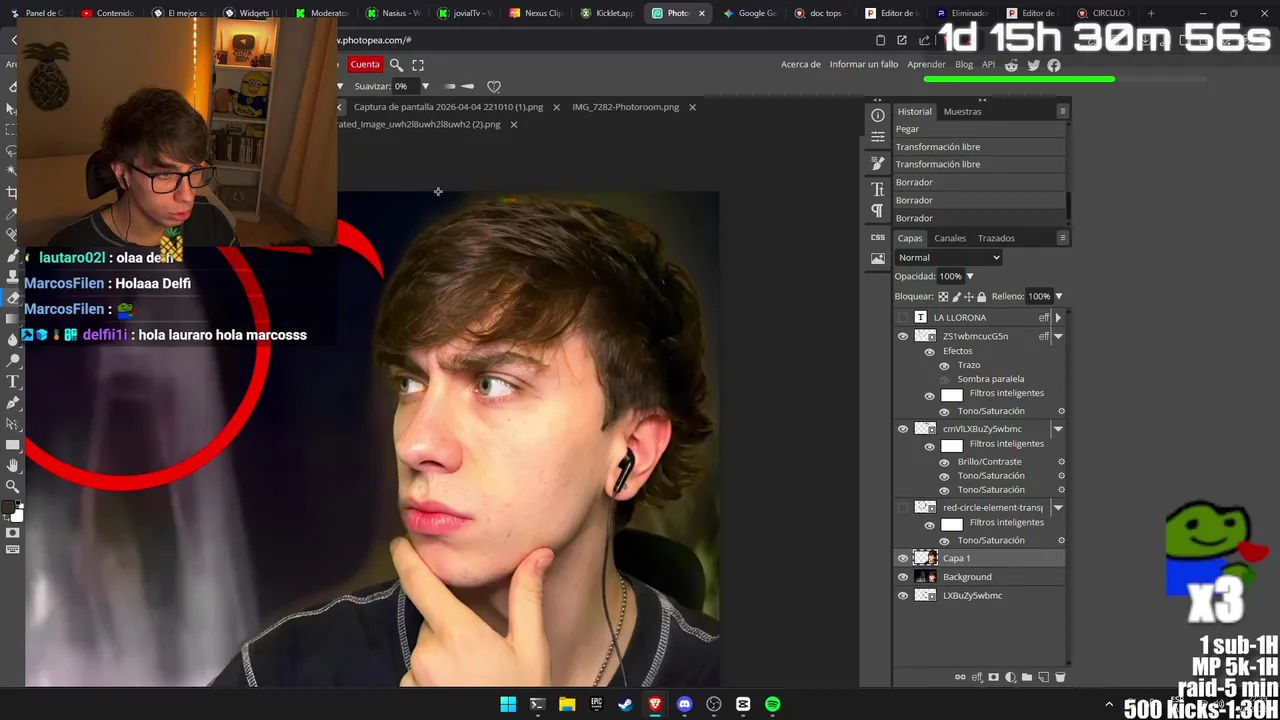Toggle lock transparent pixels checker icon
The width and height of the screenshot is (1280, 720).
pyautogui.click(x=943, y=296)
